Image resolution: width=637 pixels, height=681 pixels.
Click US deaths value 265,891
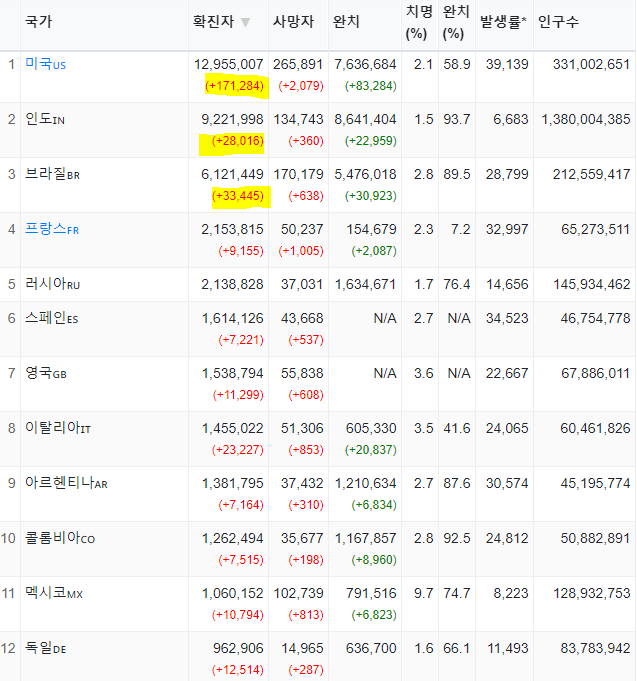click(298, 64)
